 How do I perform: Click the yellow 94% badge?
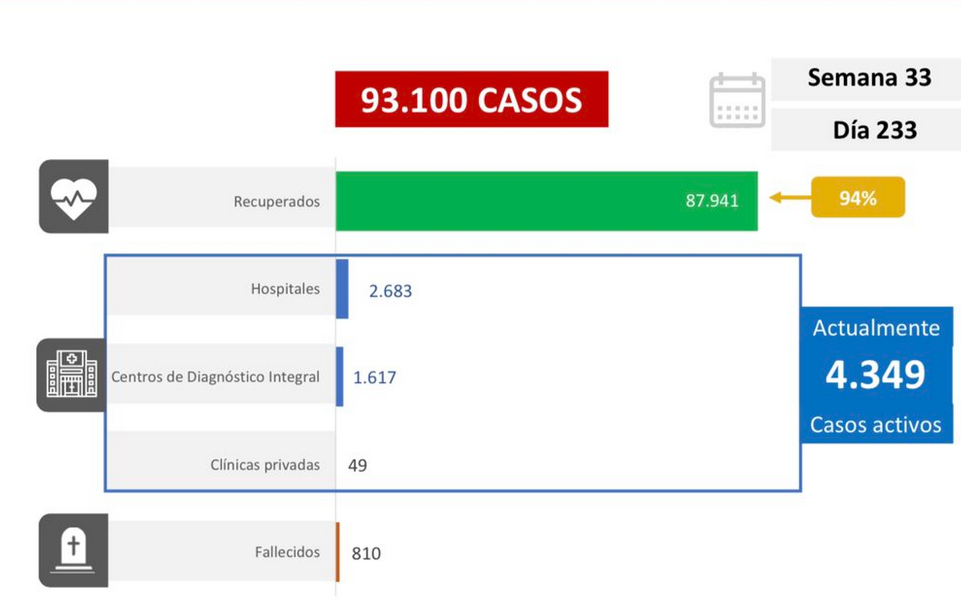(858, 197)
